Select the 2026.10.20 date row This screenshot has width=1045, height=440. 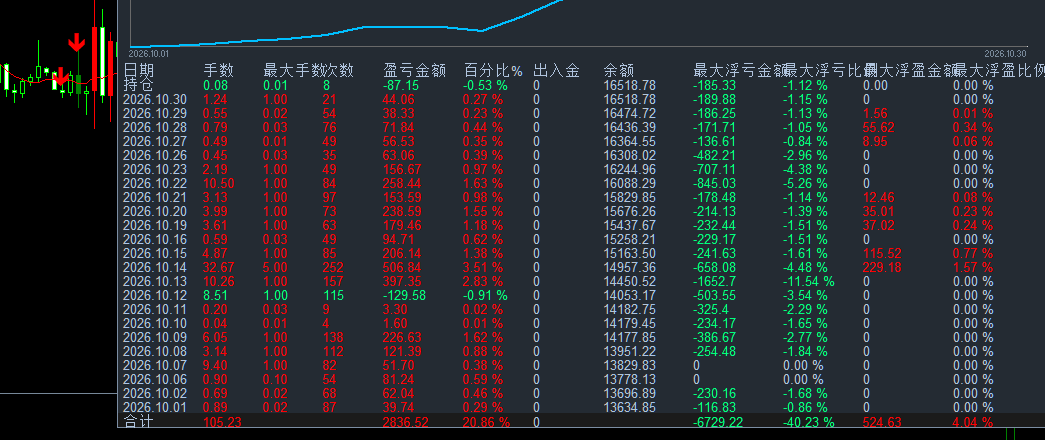pyautogui.click(x=155, y=211)
